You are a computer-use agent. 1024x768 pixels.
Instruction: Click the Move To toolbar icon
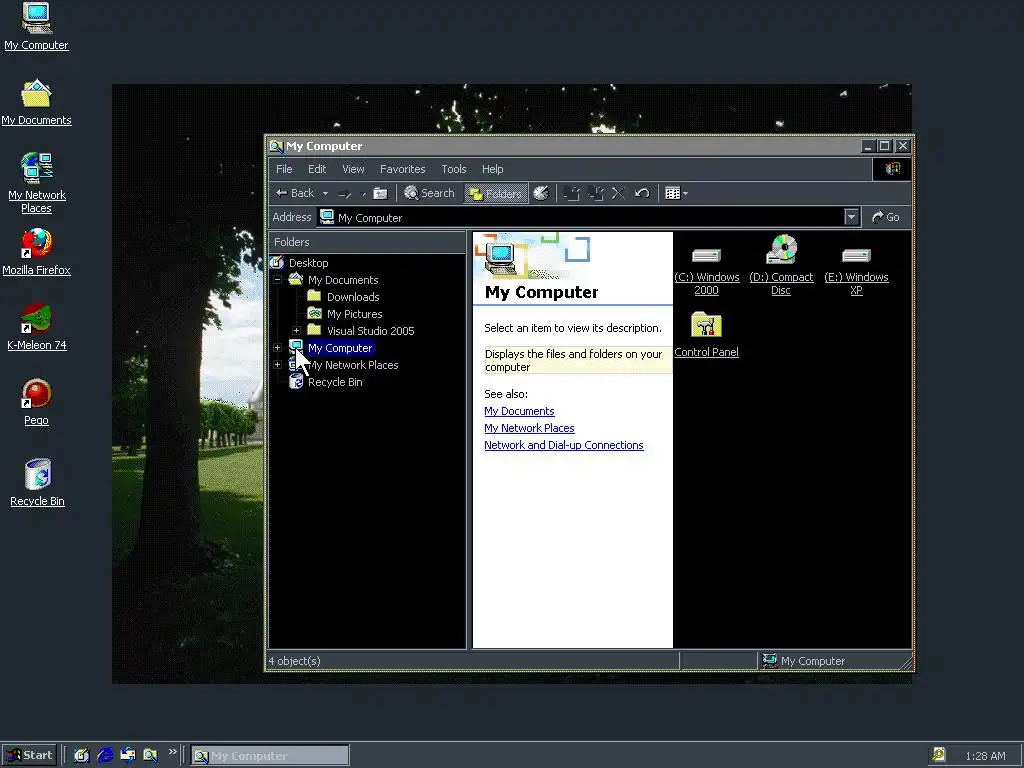point(571,193)
